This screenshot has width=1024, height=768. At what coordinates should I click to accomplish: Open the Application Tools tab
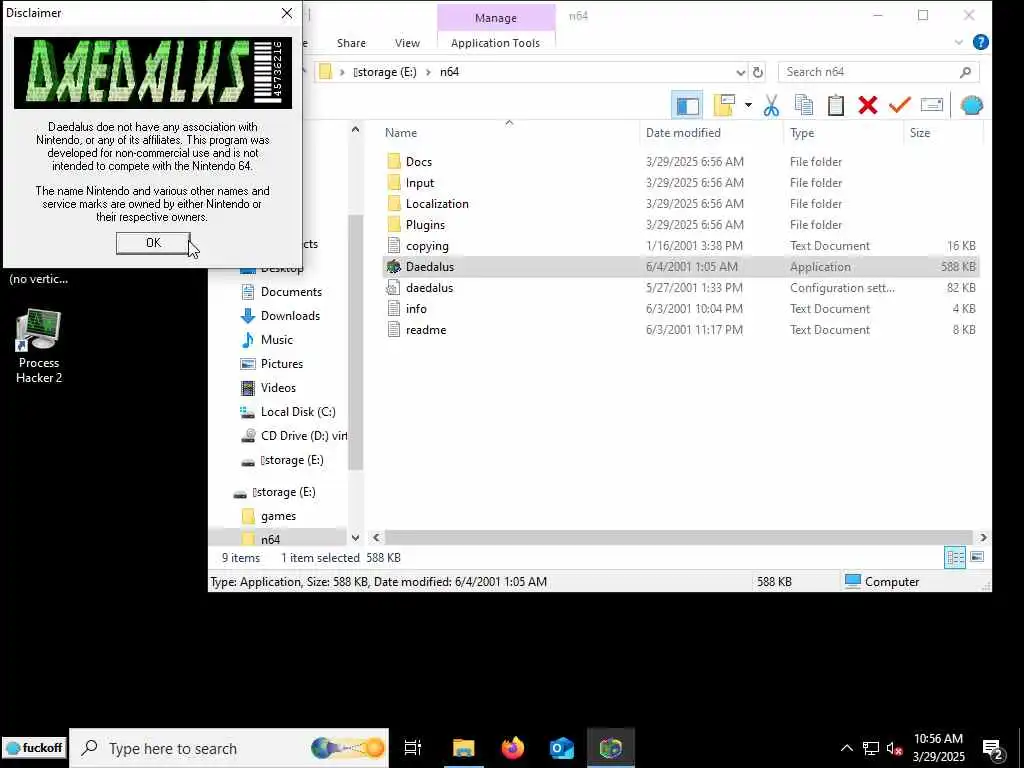point(495,43)
